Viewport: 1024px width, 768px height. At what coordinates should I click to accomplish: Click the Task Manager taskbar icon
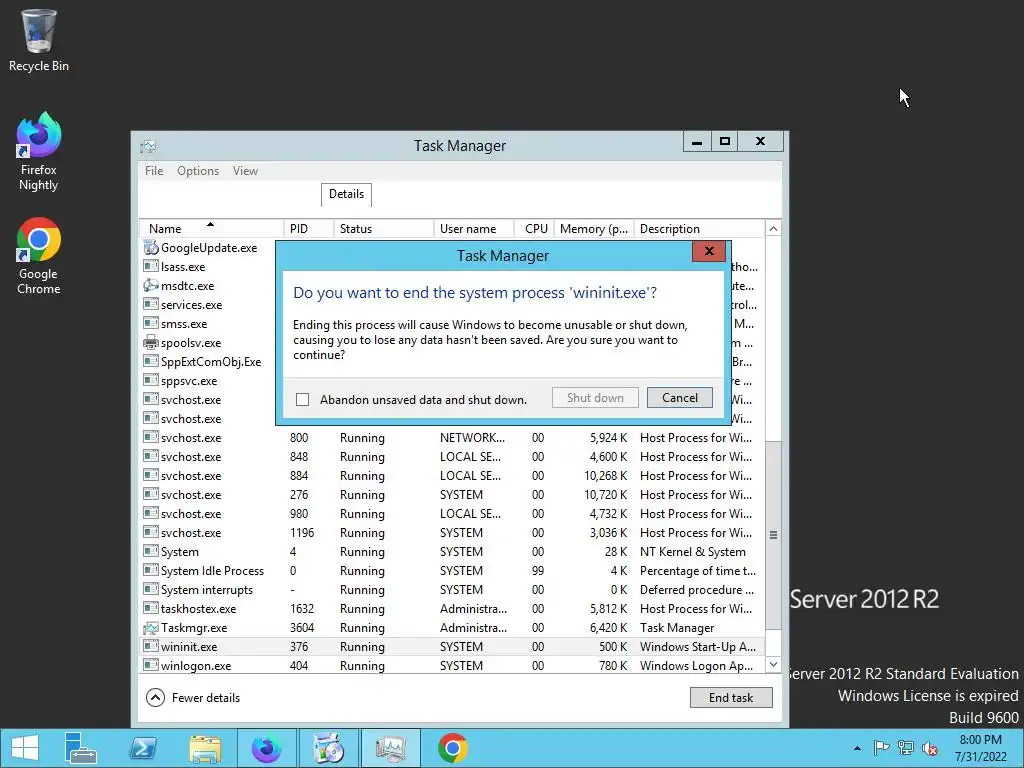click(391, 748)
